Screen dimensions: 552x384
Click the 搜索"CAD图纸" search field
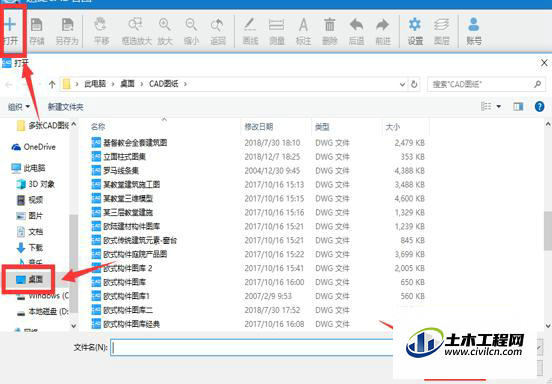pyautogui.click(x=487, y=84)
